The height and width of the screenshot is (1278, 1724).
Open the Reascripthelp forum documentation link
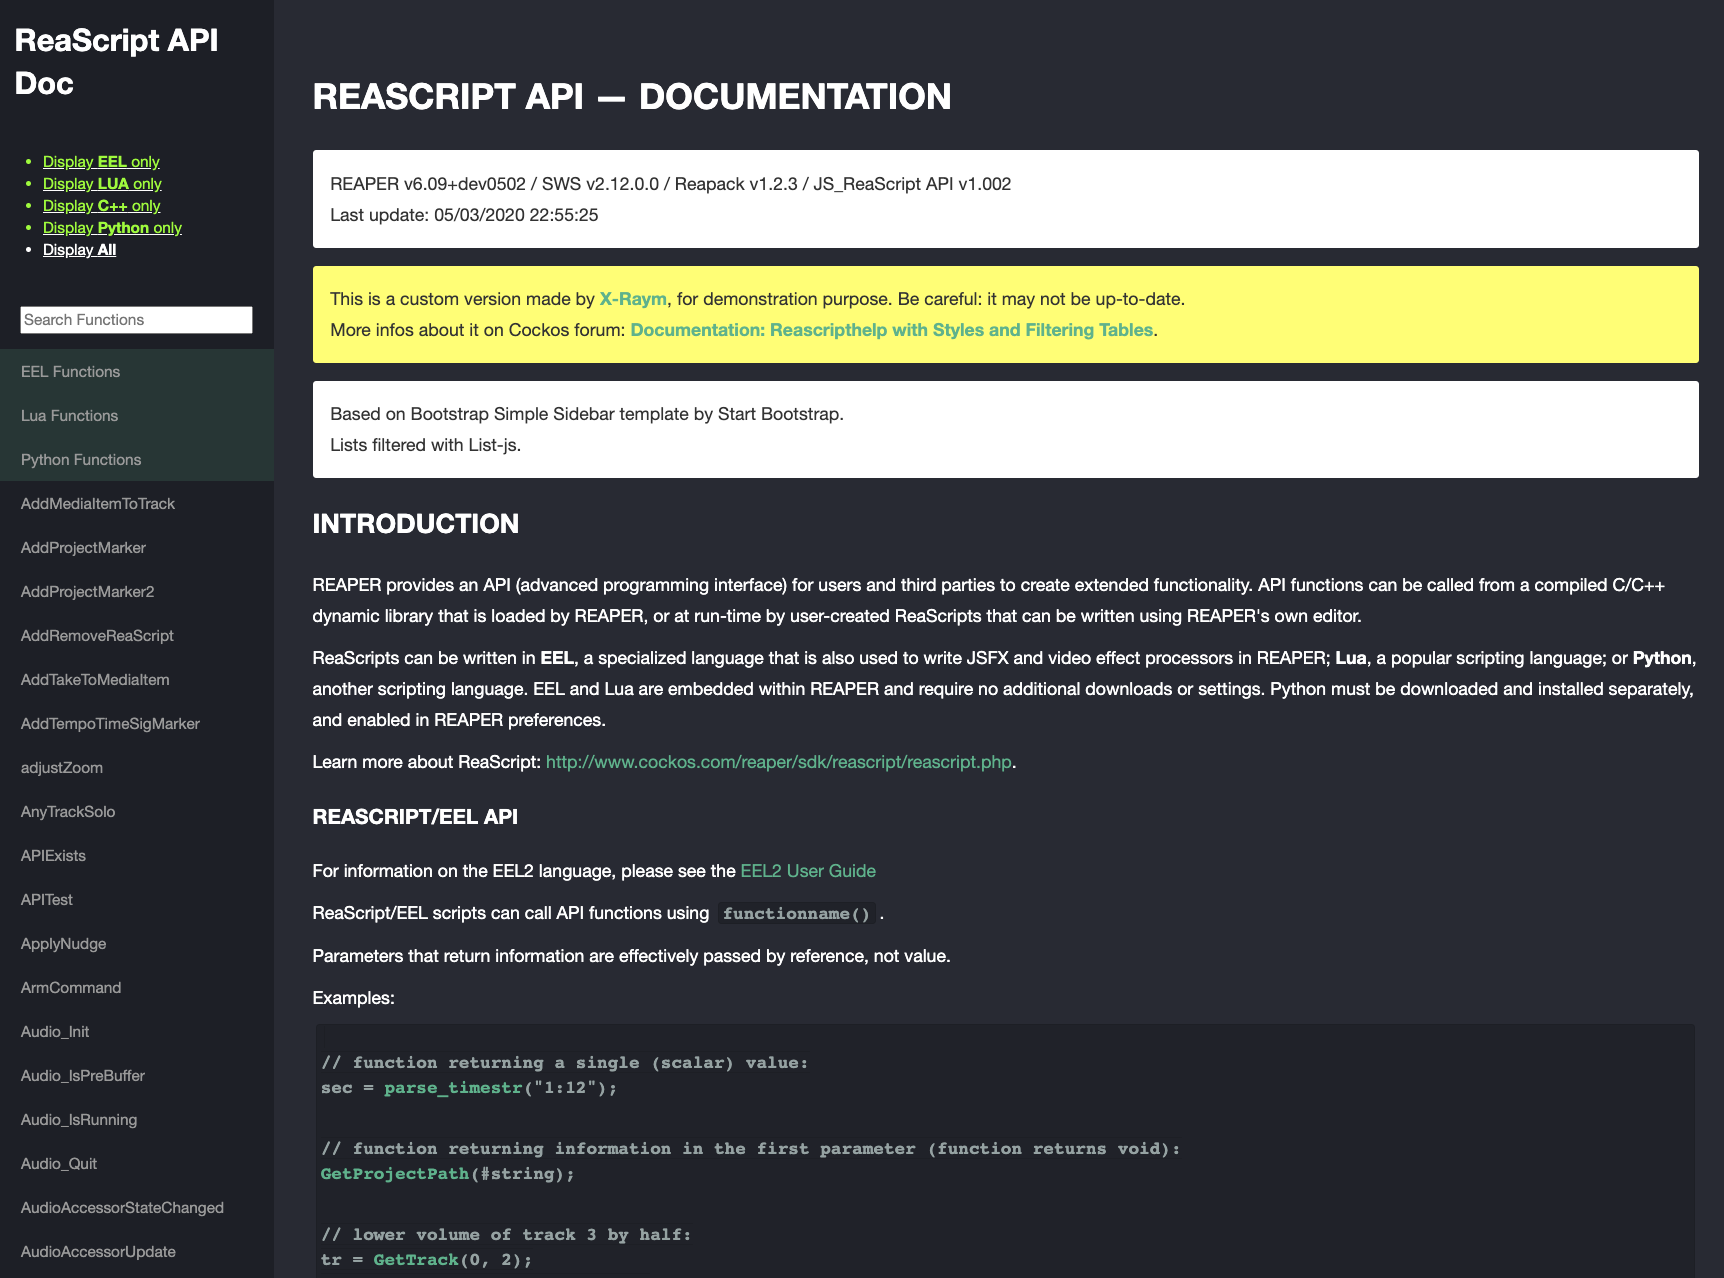point(891,330)
